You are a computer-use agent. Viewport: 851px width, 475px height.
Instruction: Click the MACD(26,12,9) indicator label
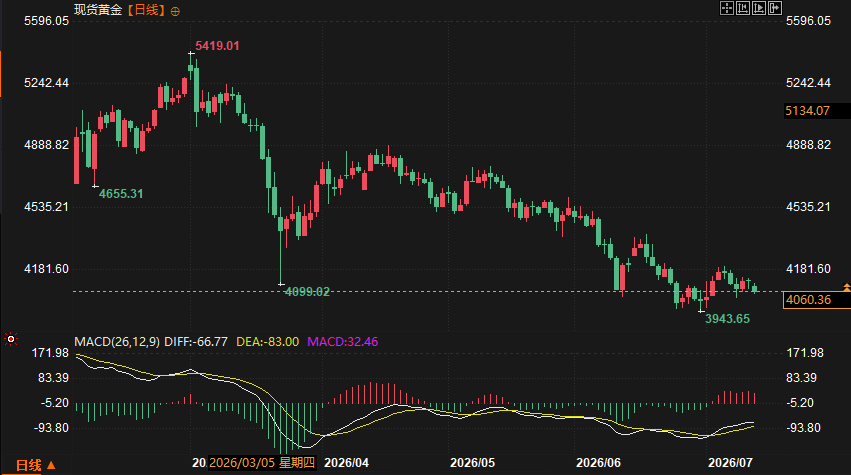(x=117, y=342)
